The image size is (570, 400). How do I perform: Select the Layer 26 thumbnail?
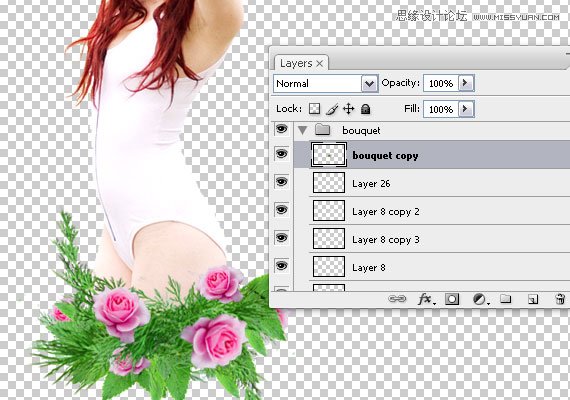point(329,183)
